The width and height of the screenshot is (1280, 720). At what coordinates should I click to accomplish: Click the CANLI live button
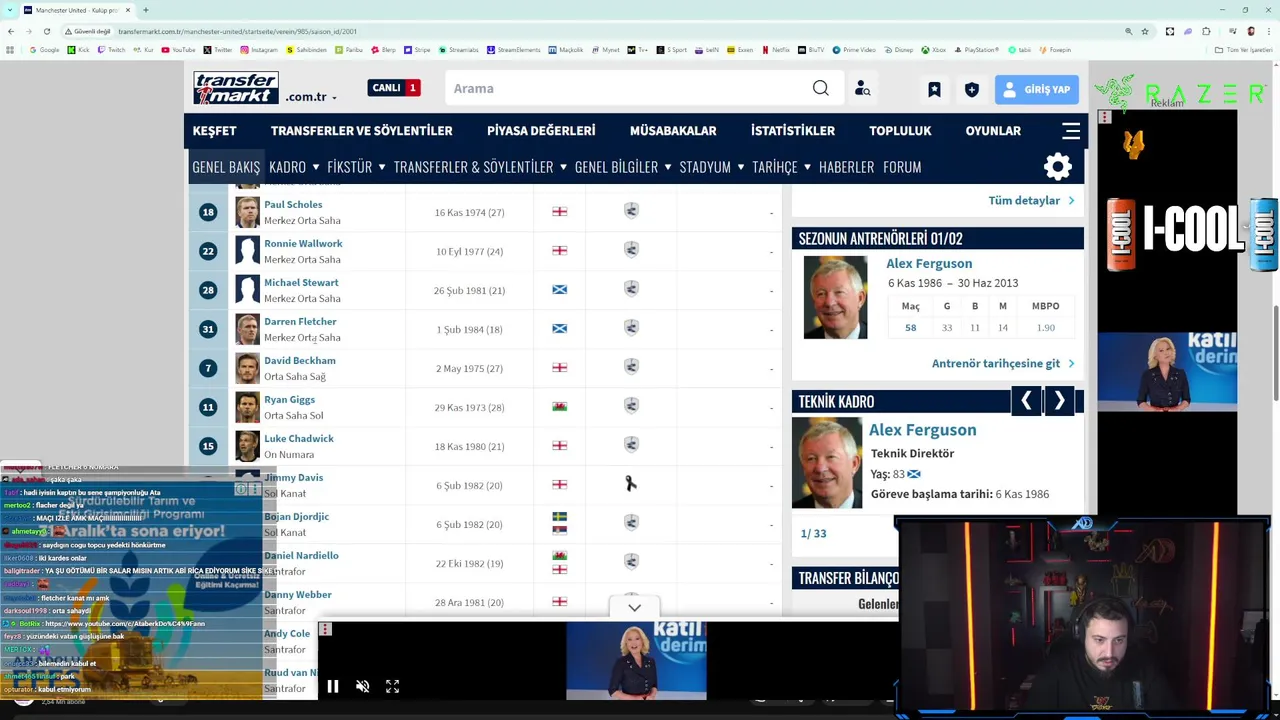pos(394,88)
